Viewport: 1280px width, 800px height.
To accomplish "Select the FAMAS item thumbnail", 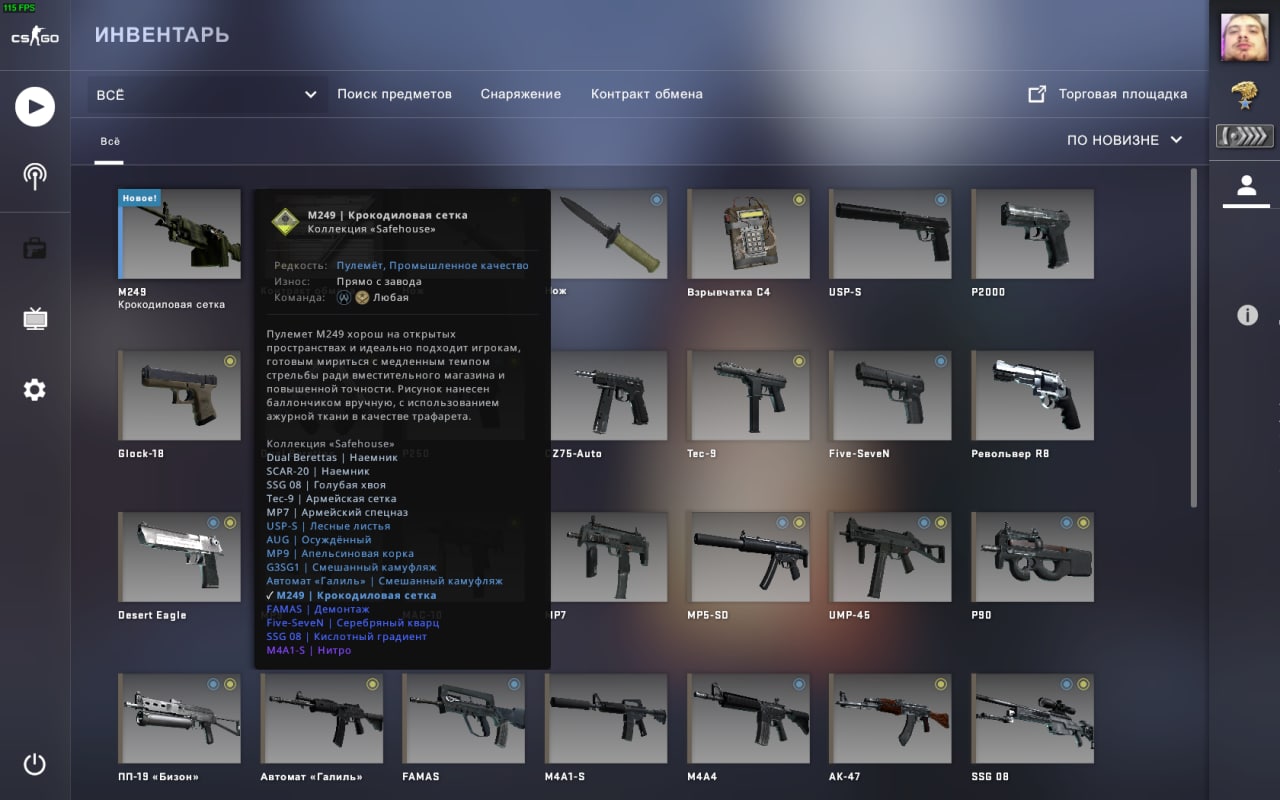I will tap(463, 718).
